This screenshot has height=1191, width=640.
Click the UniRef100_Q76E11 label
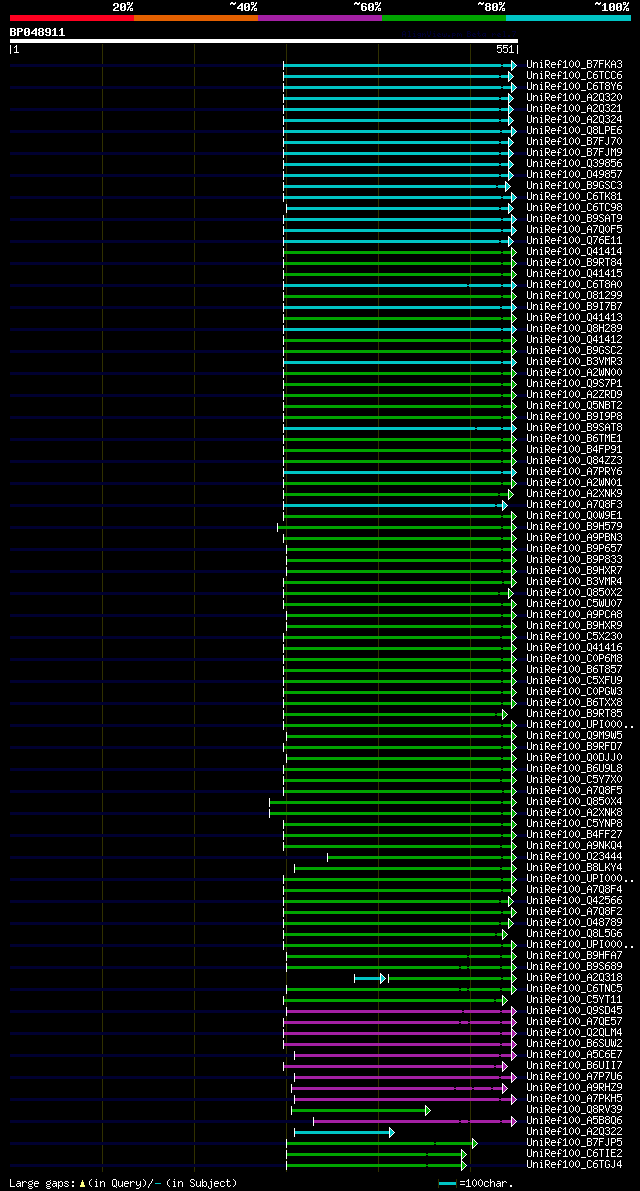574,241
